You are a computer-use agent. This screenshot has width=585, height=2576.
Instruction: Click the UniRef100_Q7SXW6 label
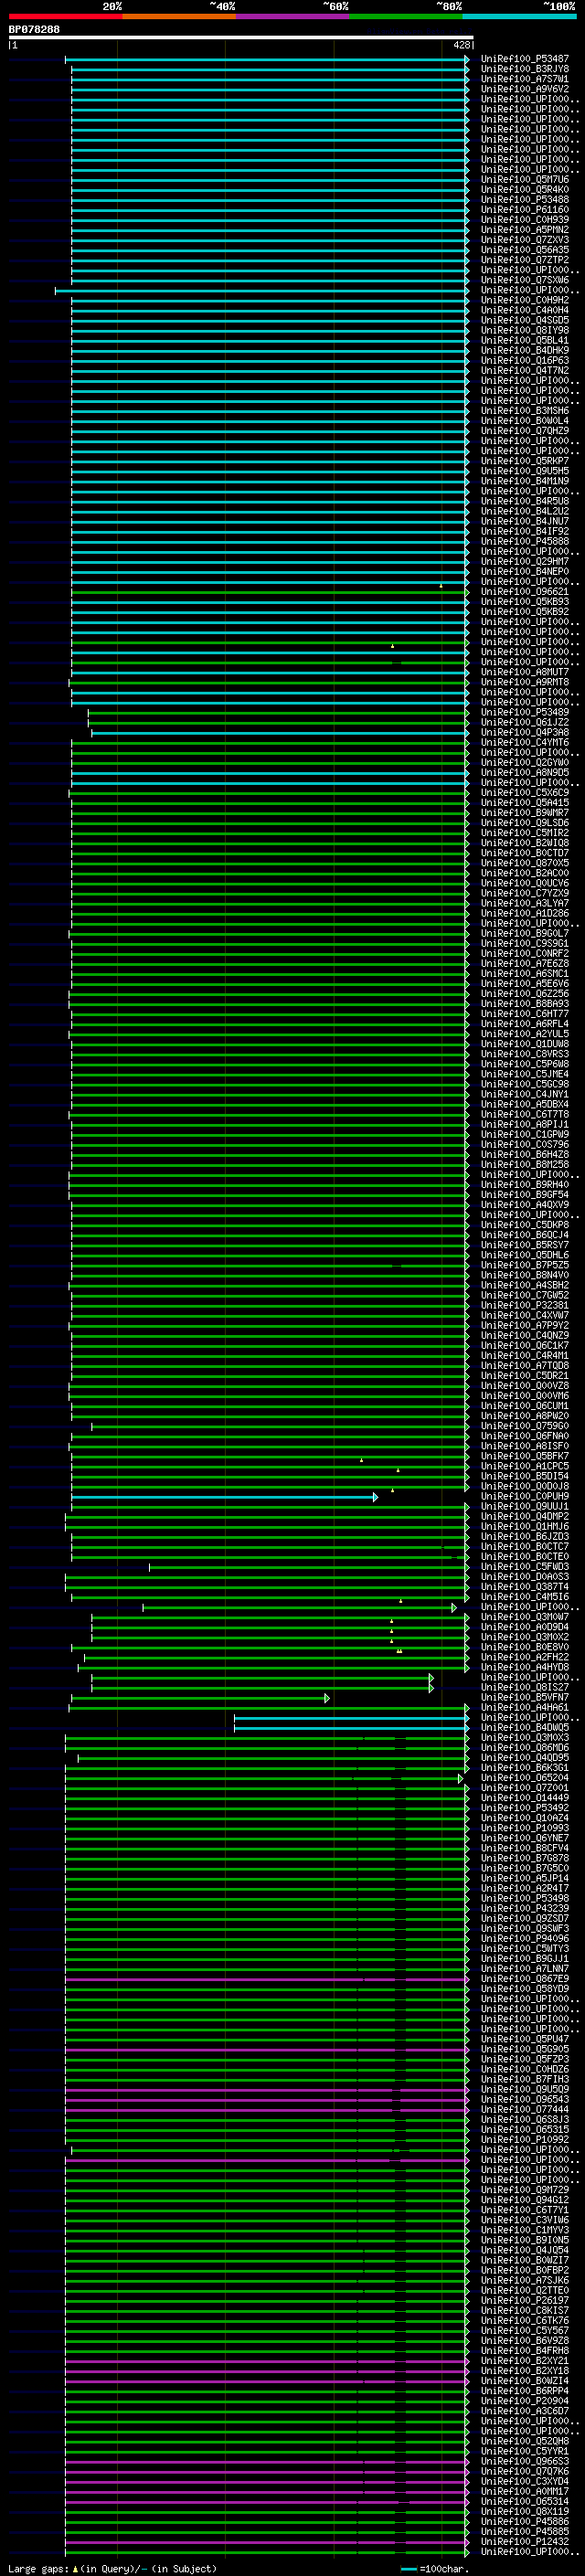(524, 280)
